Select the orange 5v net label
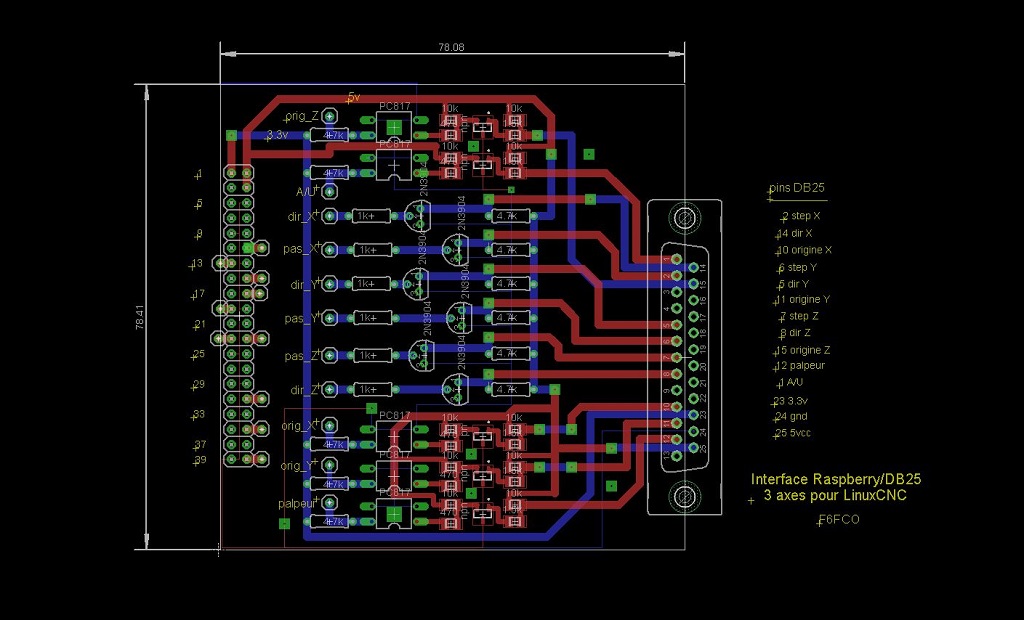This screenshot has height=620, width=1024. (x=353, y=97)
